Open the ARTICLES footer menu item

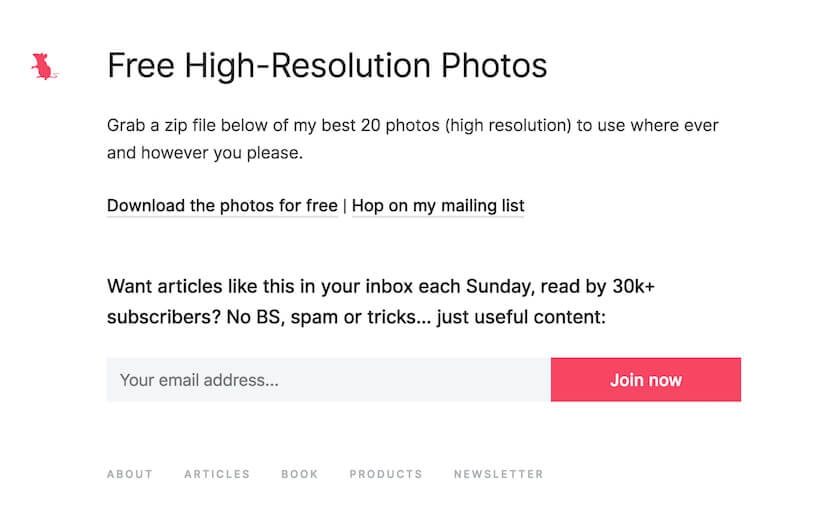click(217, 474)
